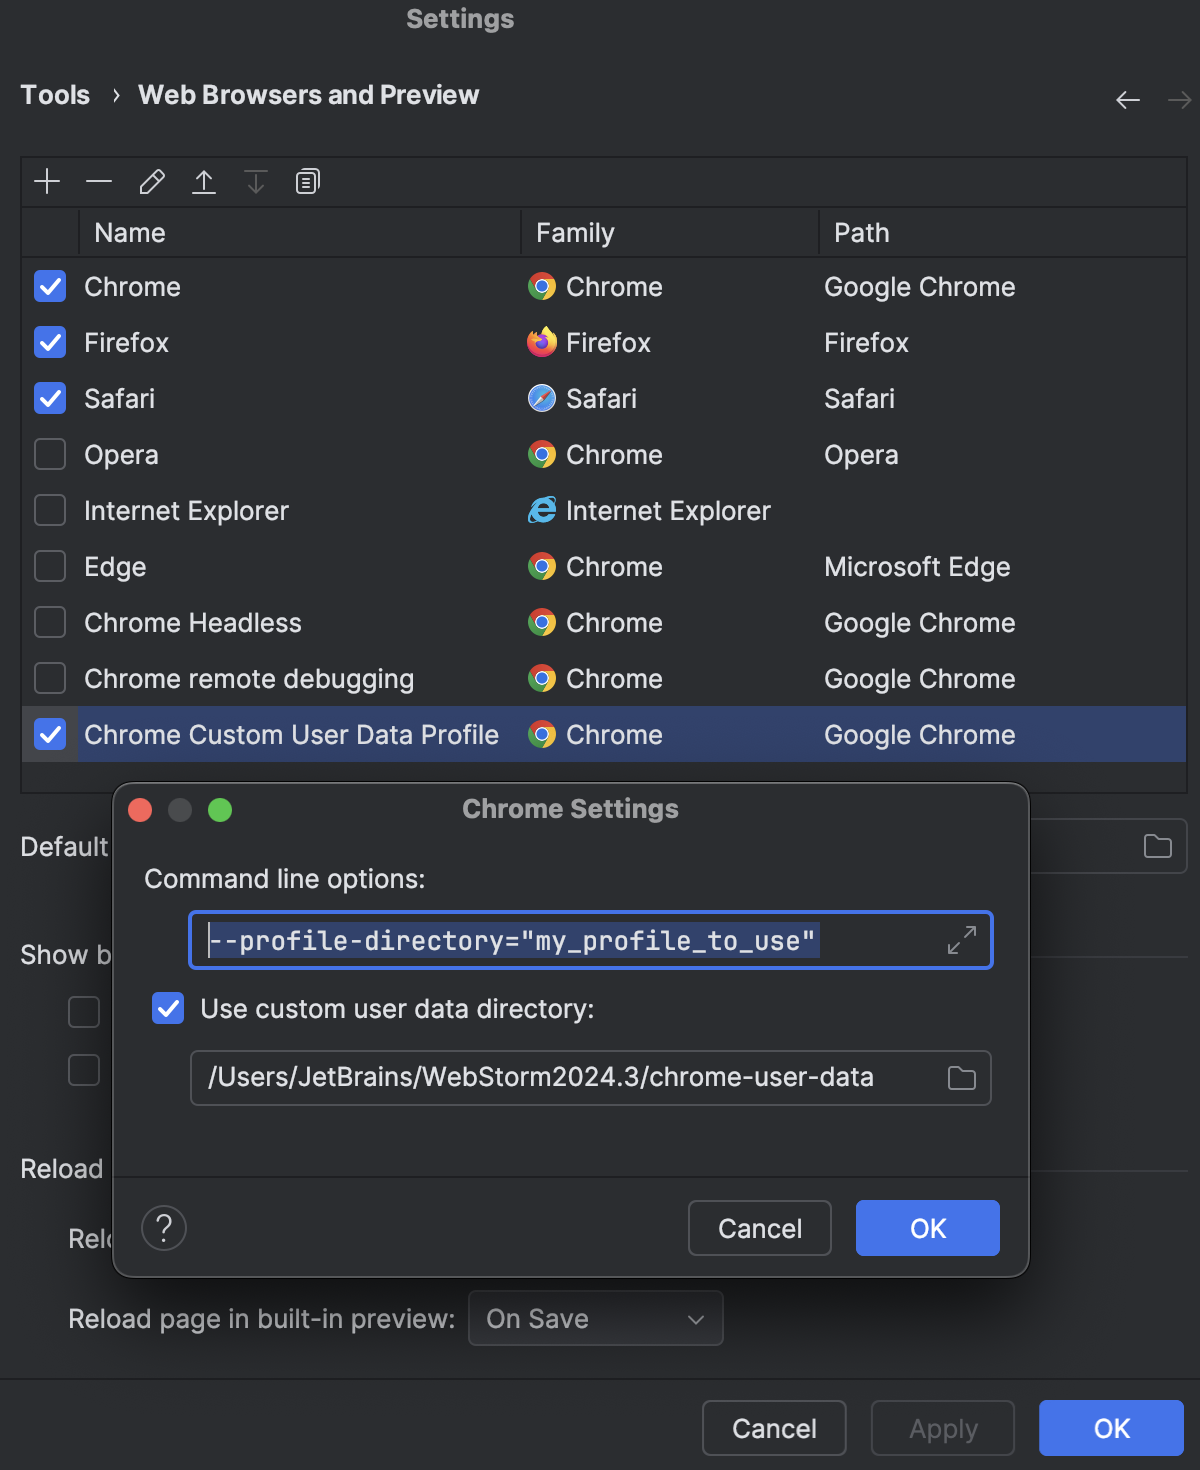This screenshot has height=1470, width=1200.
Task: Enable the Opera browser checkbox
Action: coord(49,454)
